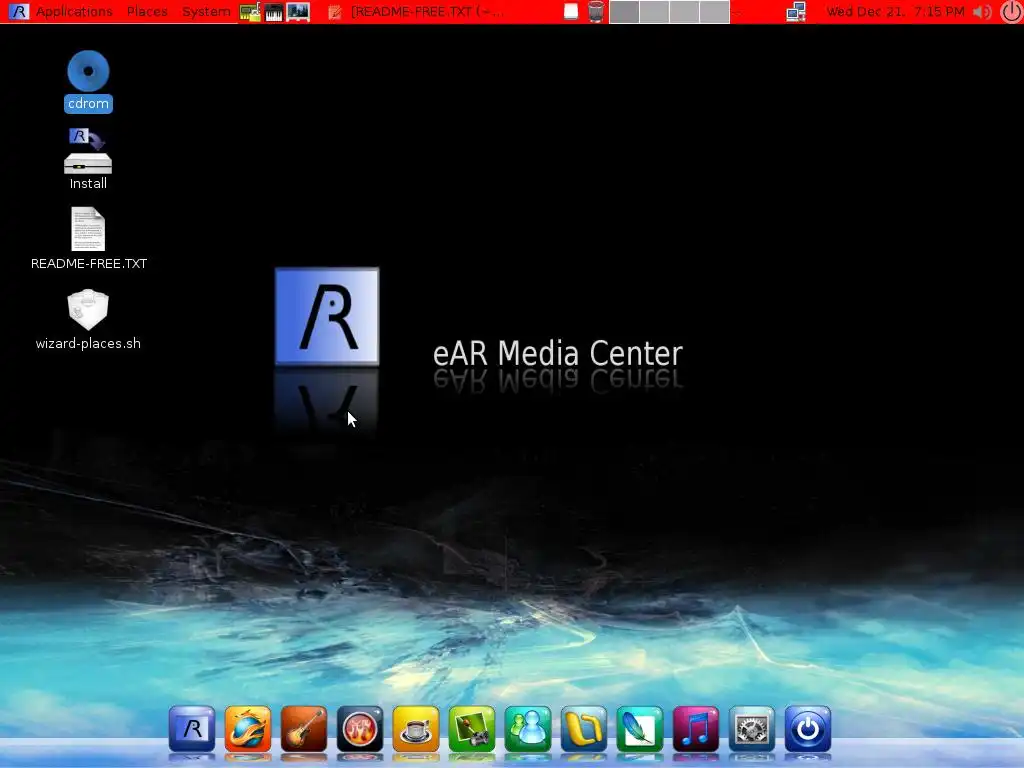1024x768 pixels.
Task: Launch the disc burner flame dock icon
Action: (x=360, y=728)
